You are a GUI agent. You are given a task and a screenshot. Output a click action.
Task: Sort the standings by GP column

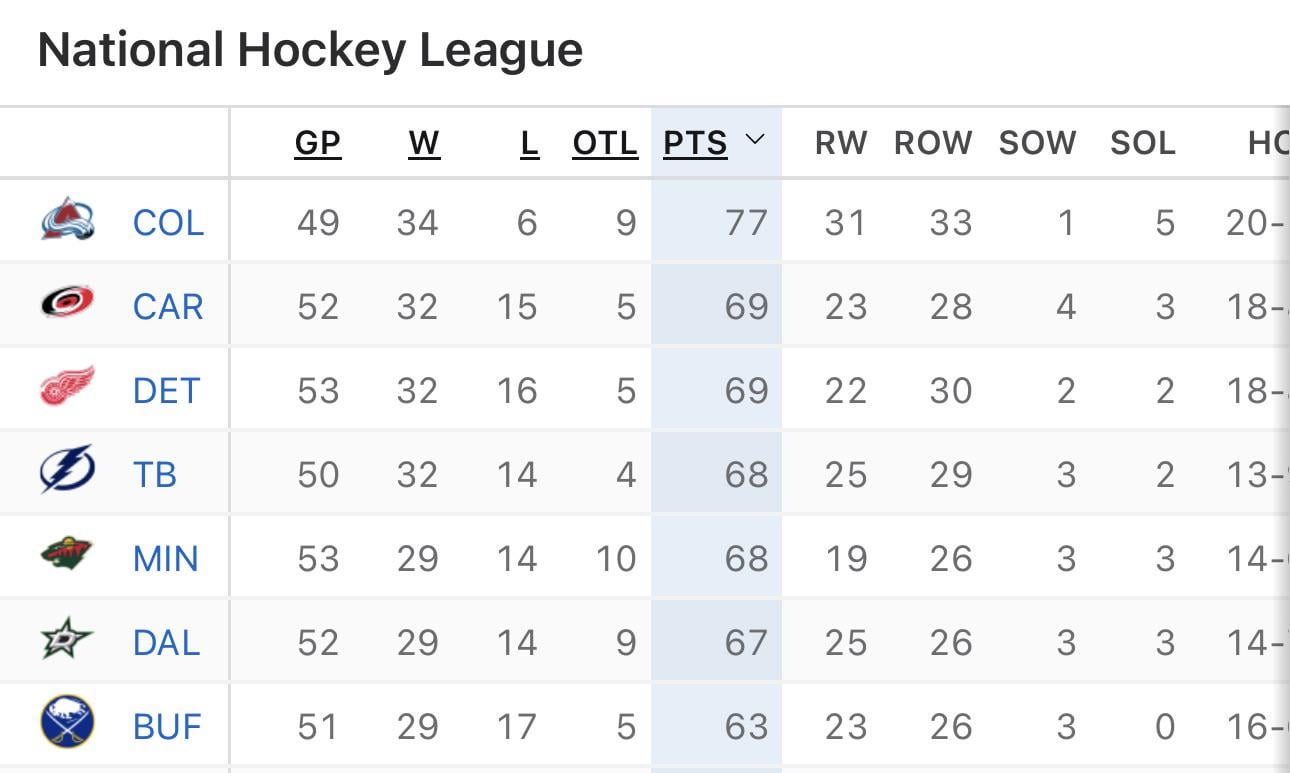pyautogui.click(x=317, y=141)
